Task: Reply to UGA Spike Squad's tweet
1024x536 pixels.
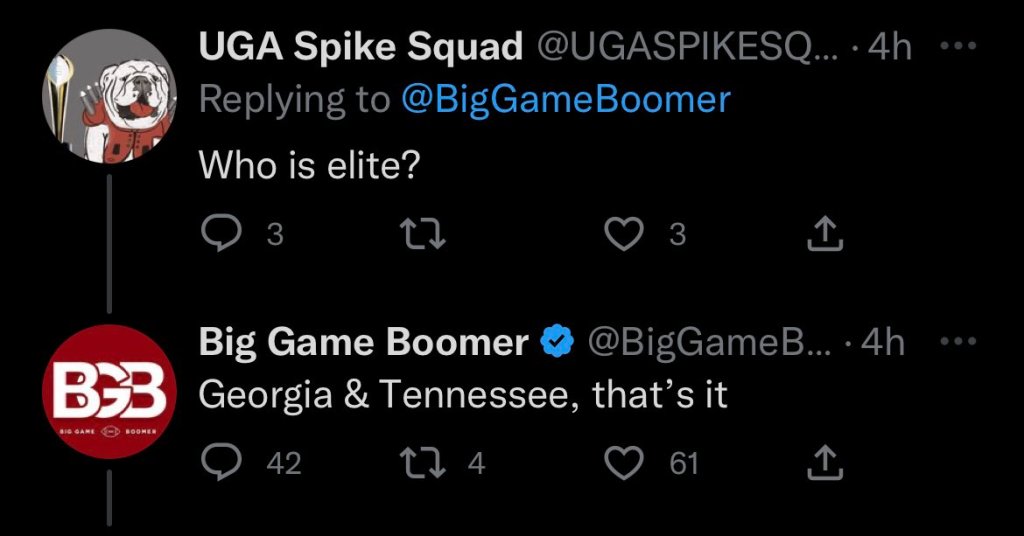Action: point(218,234)
